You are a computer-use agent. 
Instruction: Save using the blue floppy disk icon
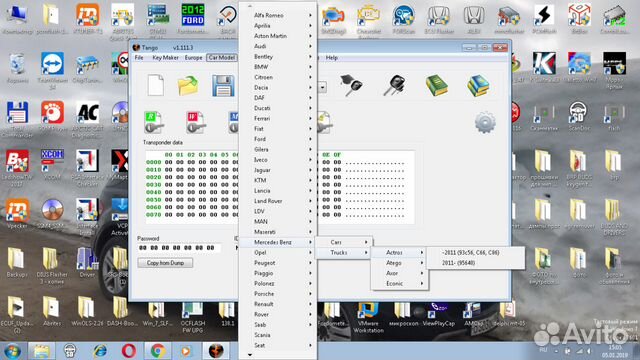[x=223, y=86]
